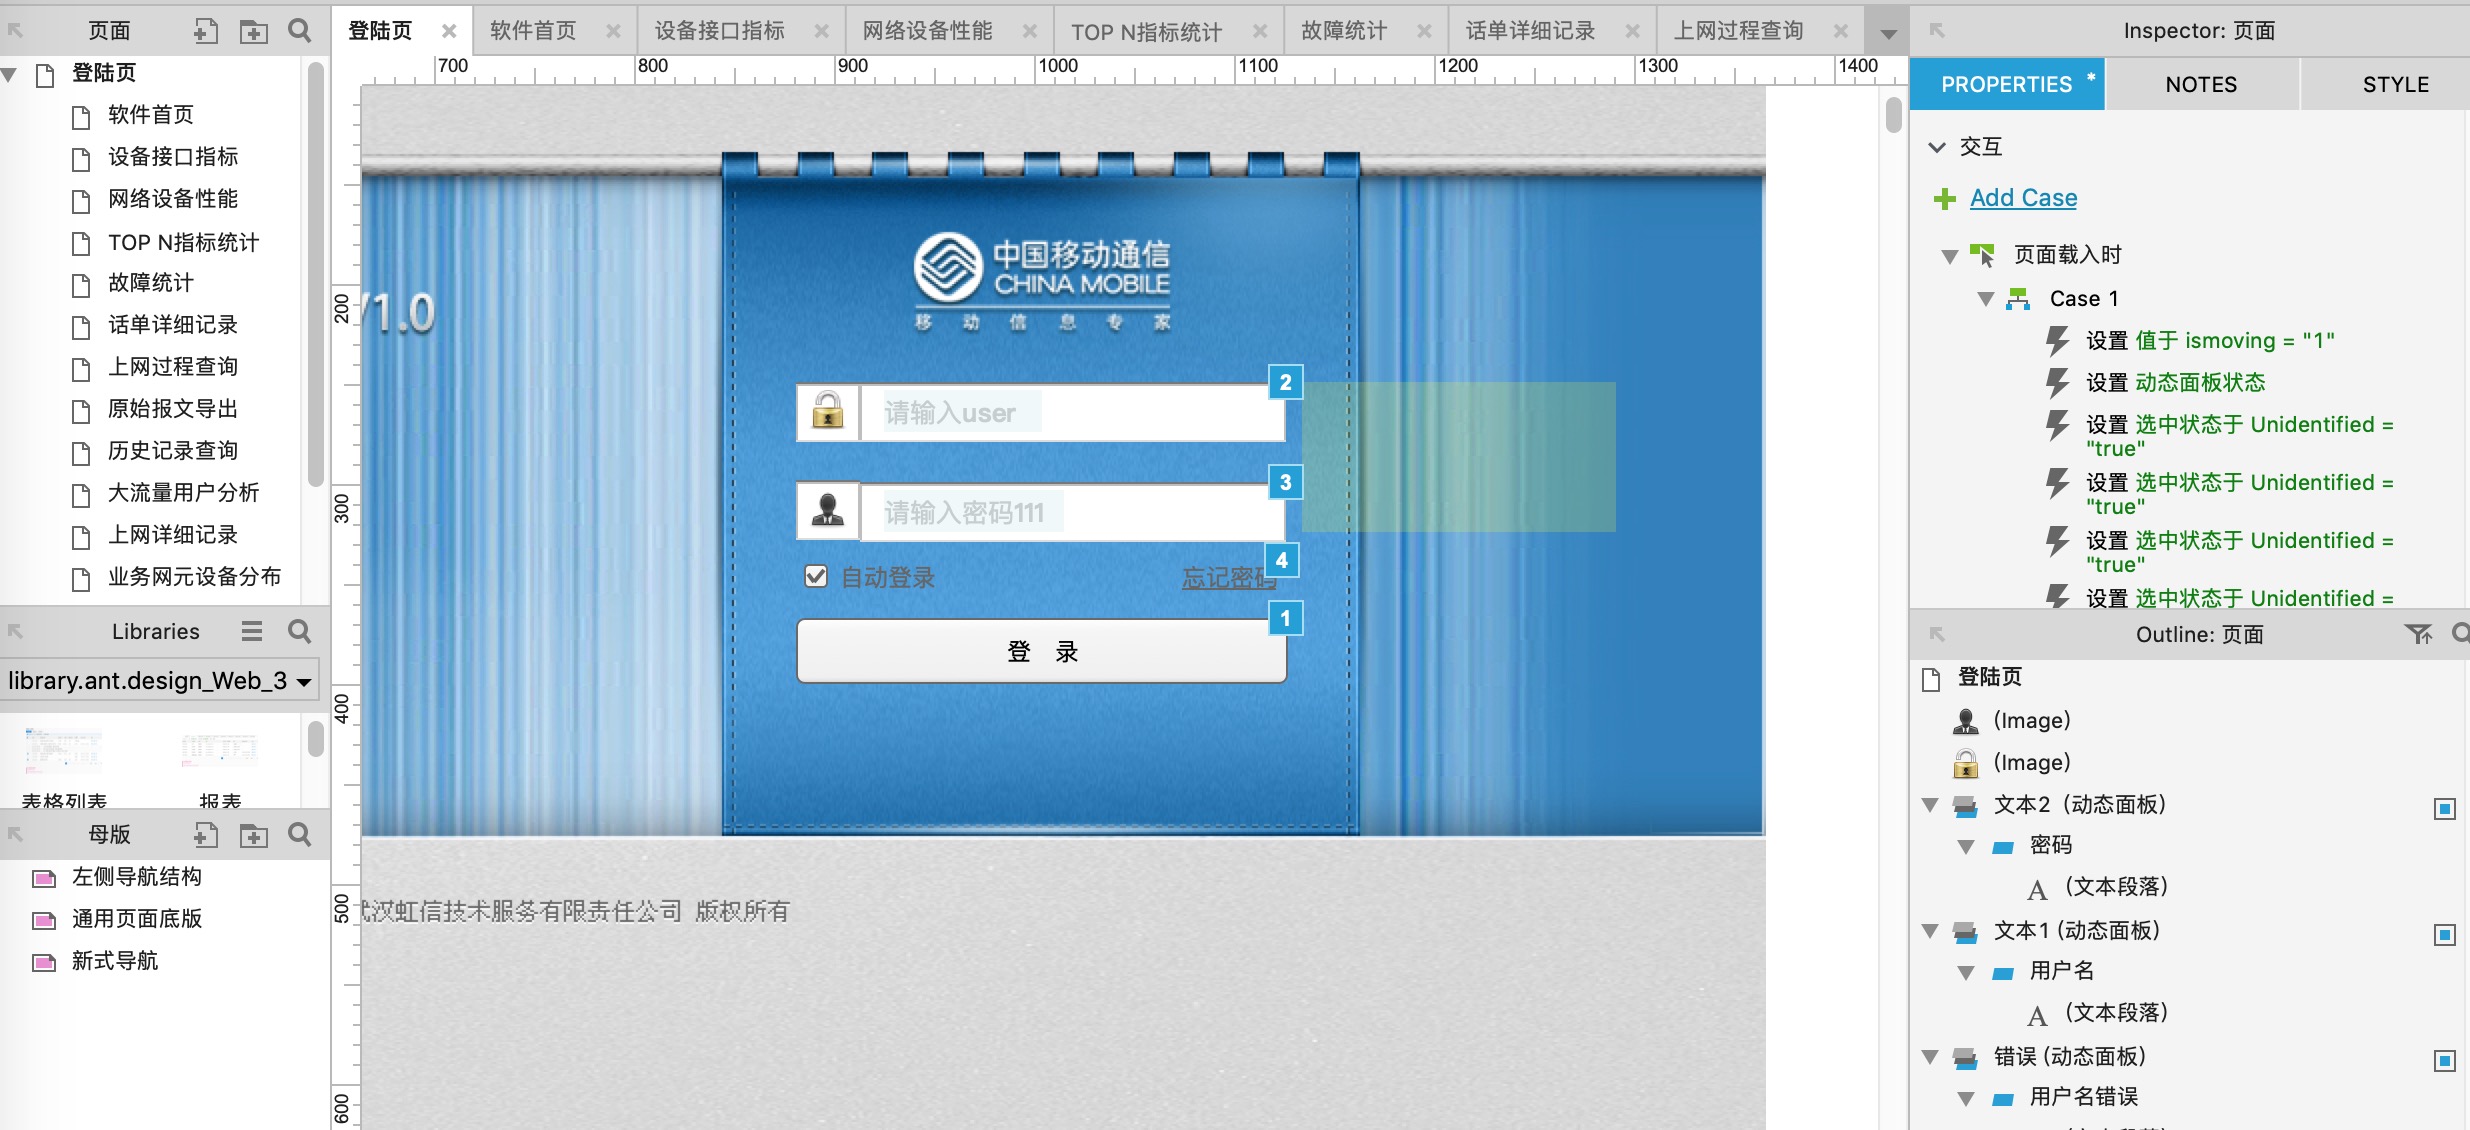Collapse 文本2 (动态面板) in Outline
The image size is (2470, 1130).
coord(1930,805)
